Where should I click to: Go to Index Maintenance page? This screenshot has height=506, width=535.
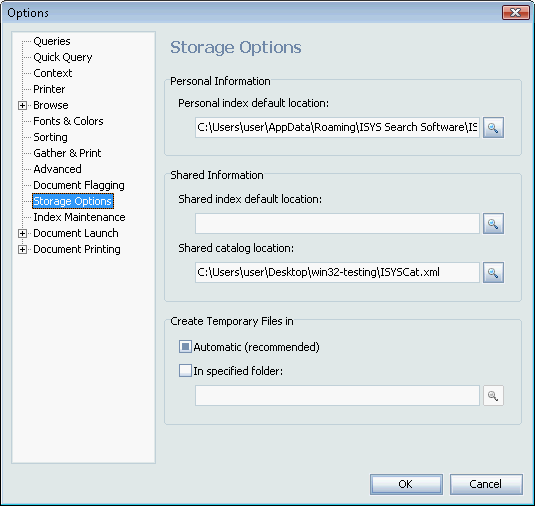point(79,217)
